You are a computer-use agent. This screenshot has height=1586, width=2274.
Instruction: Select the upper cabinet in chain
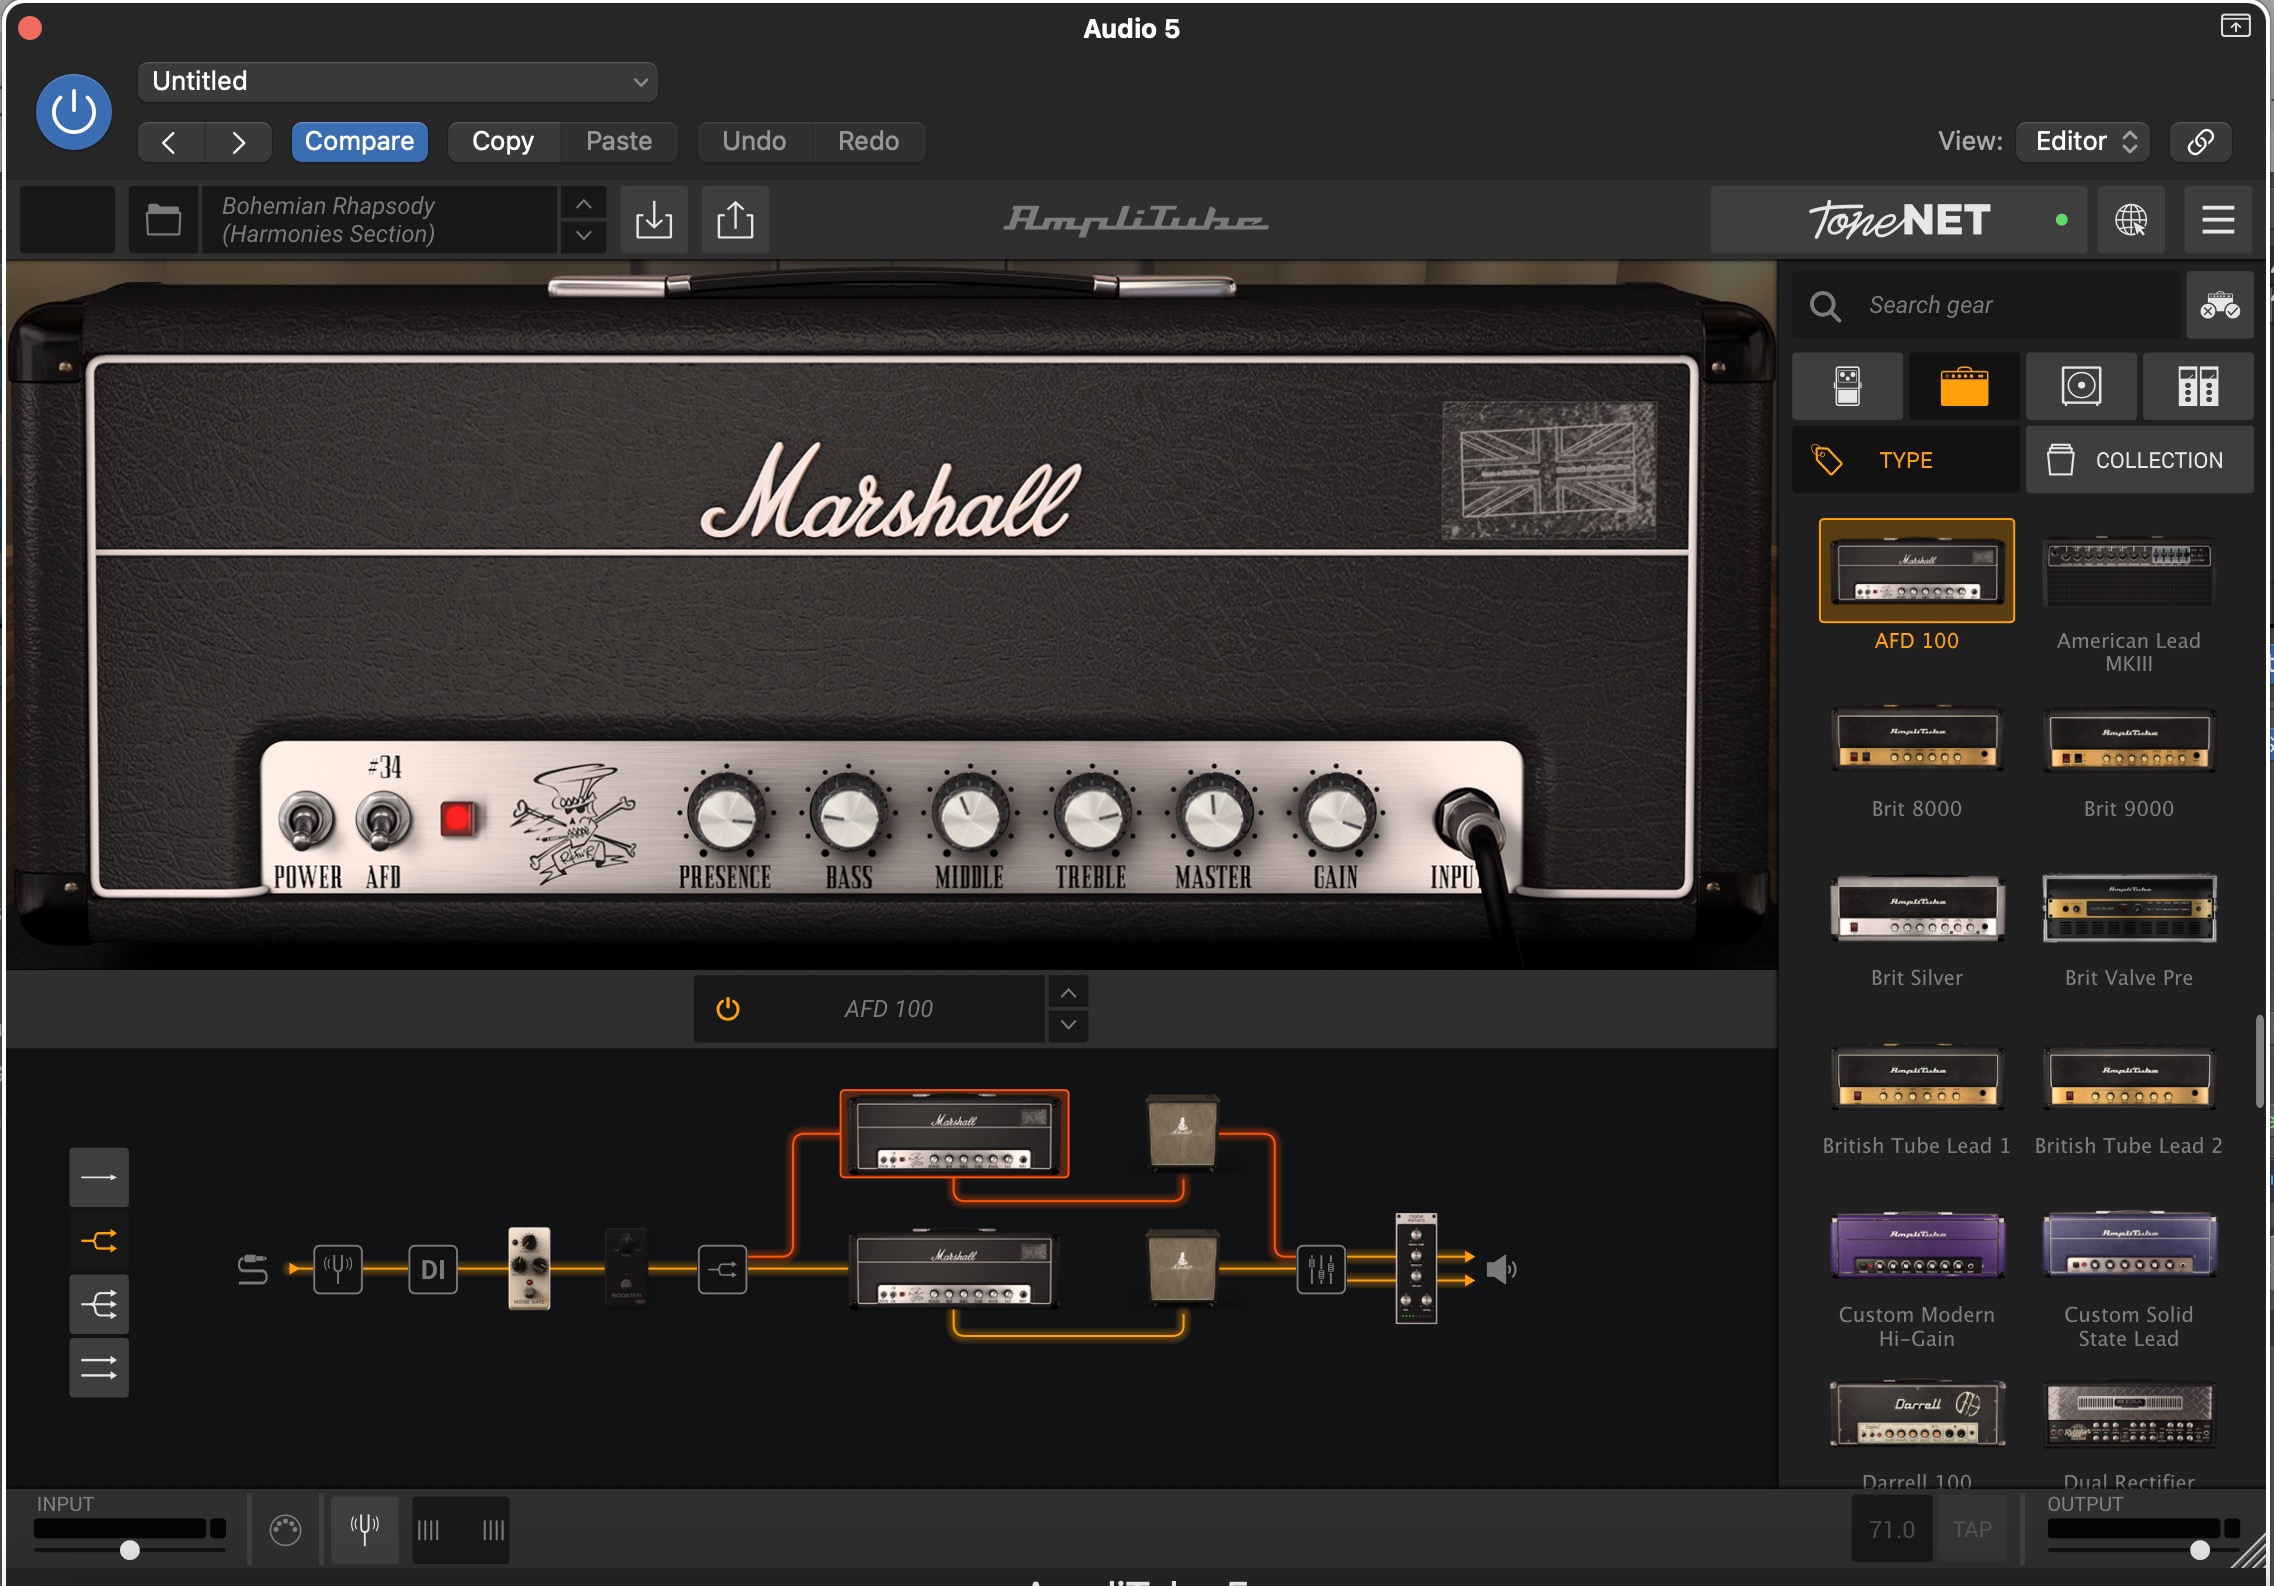pos(1182,1132)
